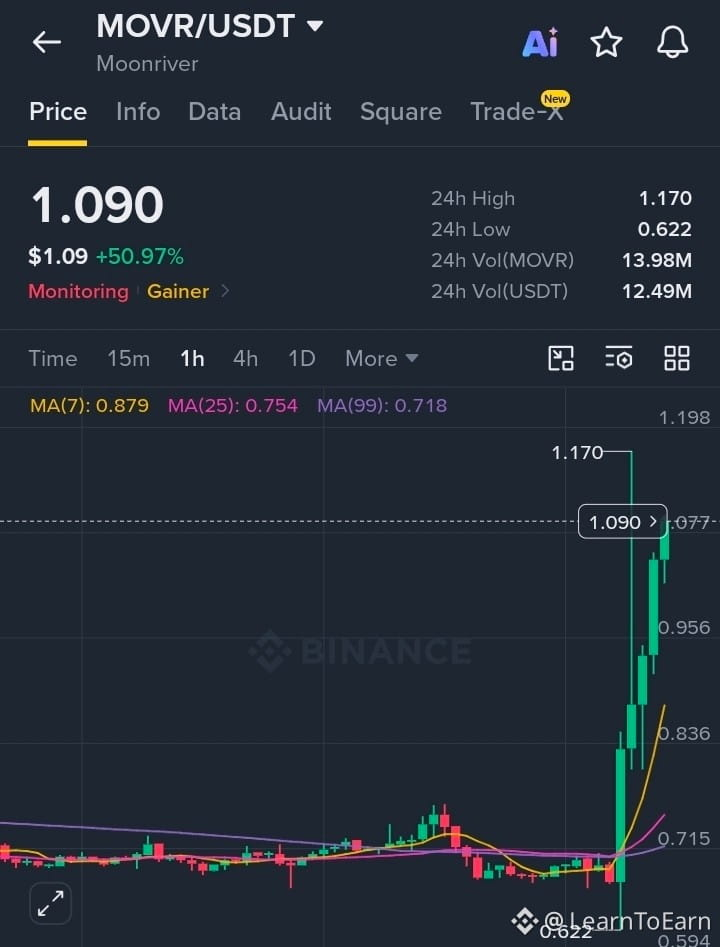The height and width of the screenshot is (947, 720).
Task: Tap the Gainer tag
Action: coord(178,292)
